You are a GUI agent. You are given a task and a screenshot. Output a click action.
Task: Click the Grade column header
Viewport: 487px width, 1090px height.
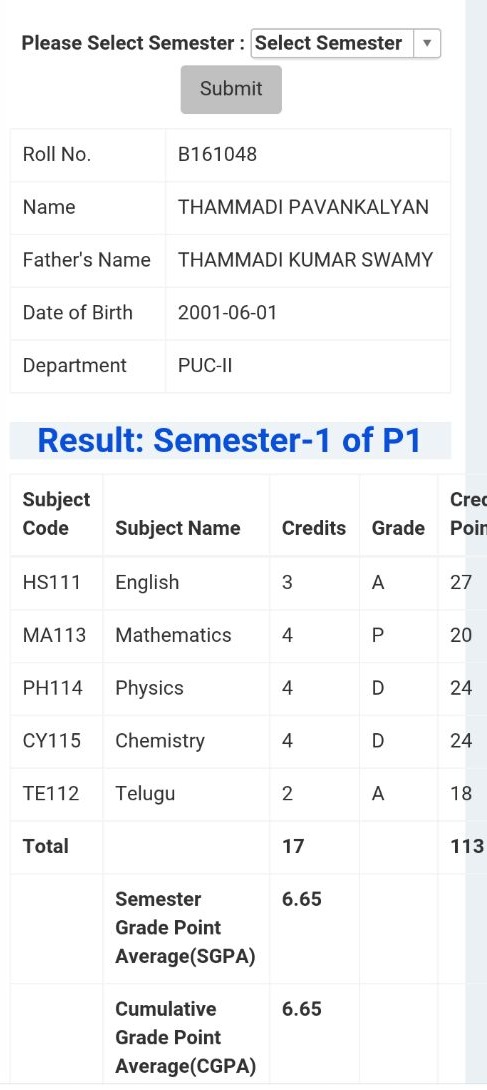(398, 528)
